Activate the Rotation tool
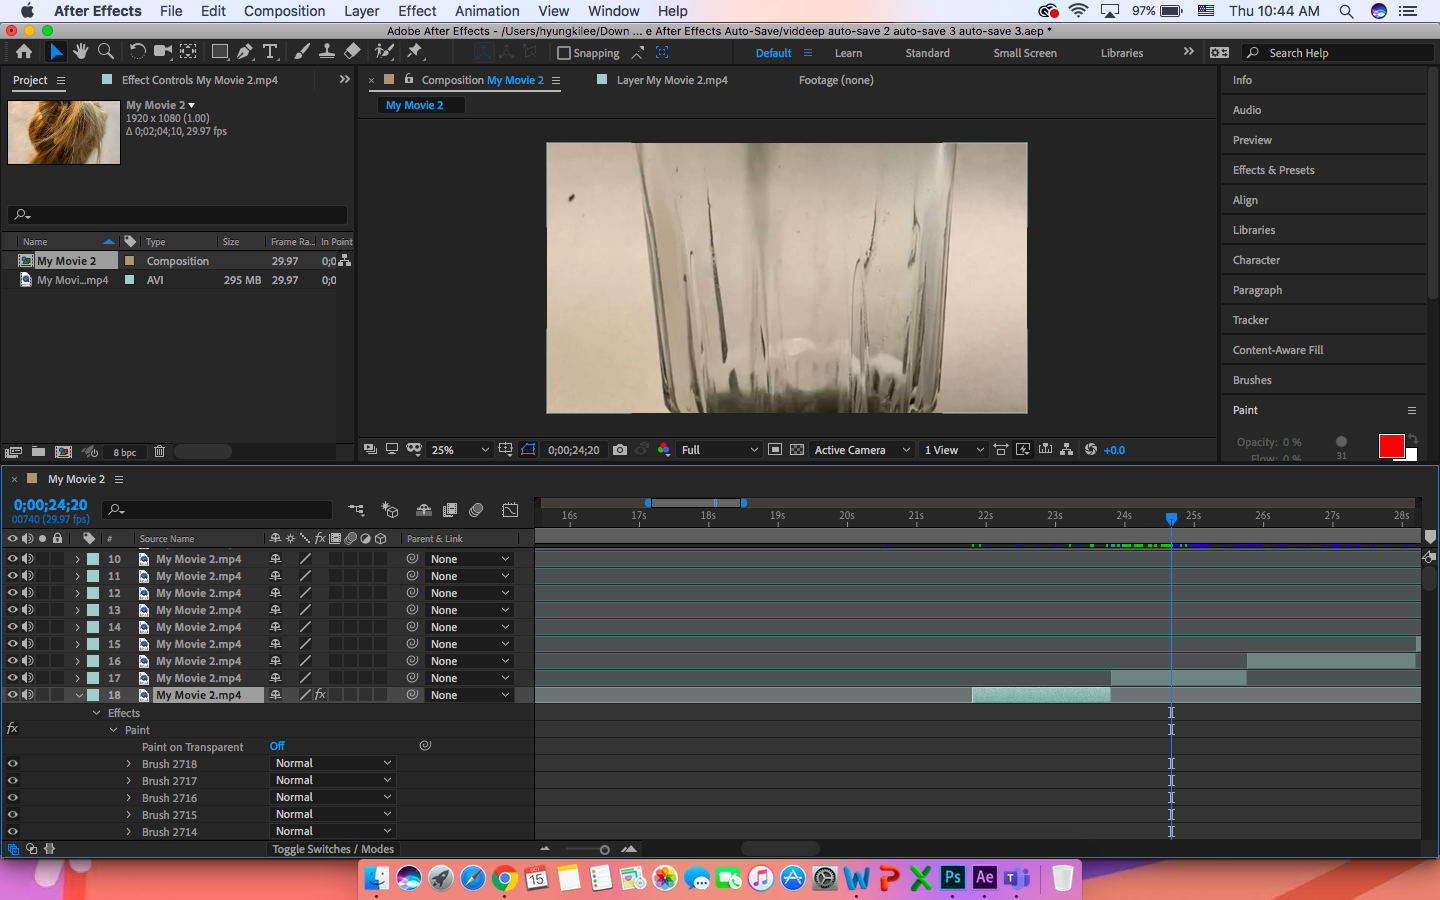This screenshot has height=900, width=1440. (137, 52)
